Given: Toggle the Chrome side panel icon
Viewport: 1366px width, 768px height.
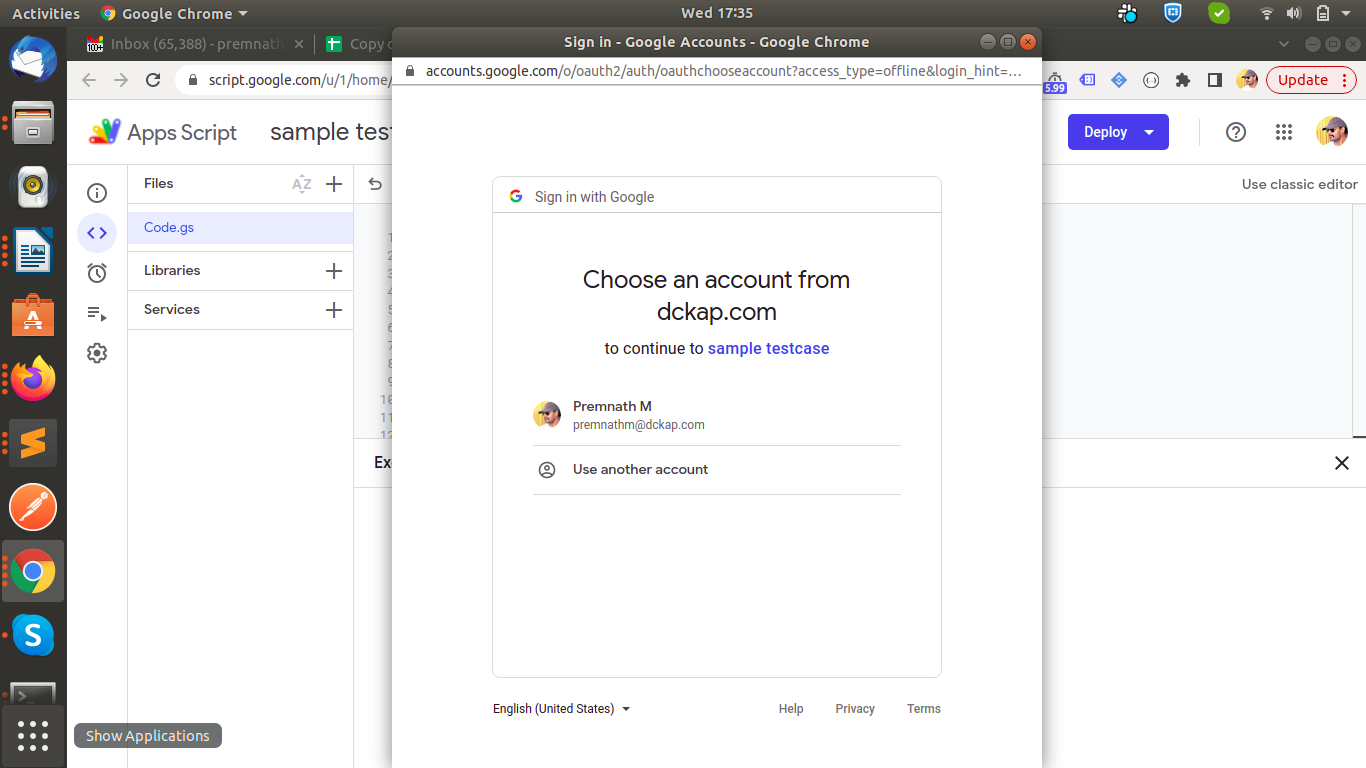Looking at the screenshot, I should (x=1215, y=80).
